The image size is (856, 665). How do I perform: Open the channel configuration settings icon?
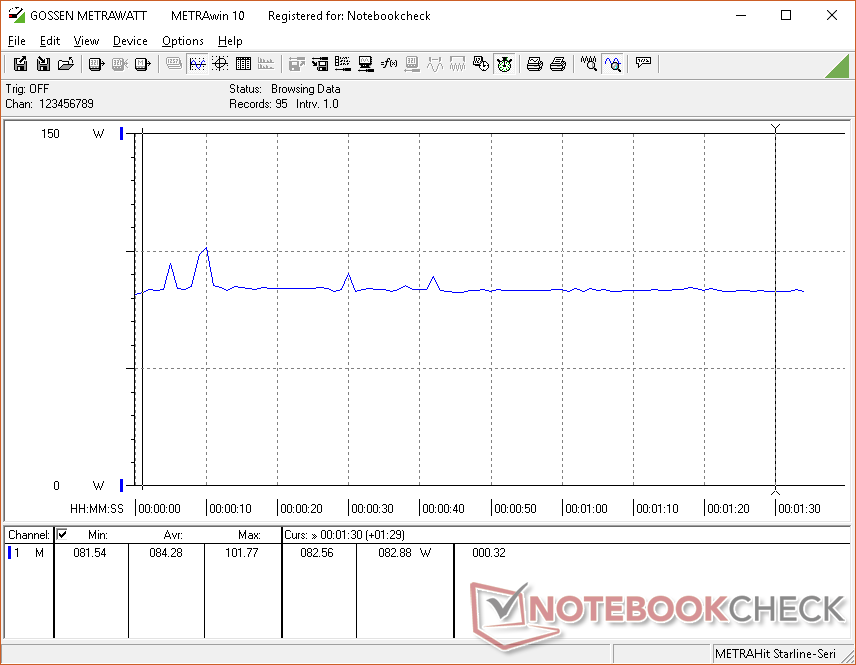click(342, 64)
